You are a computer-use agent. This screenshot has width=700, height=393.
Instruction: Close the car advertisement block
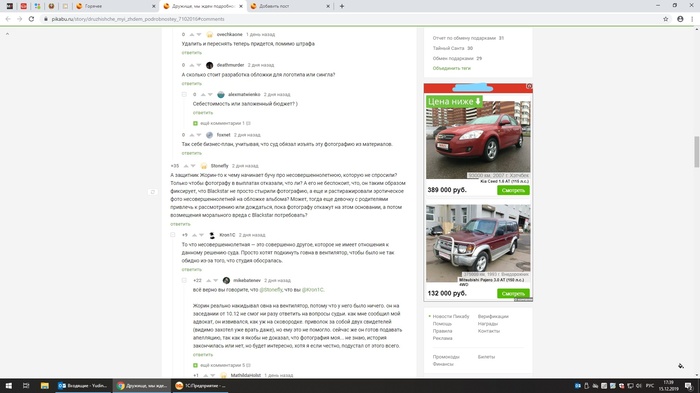[x=529, y=86]
